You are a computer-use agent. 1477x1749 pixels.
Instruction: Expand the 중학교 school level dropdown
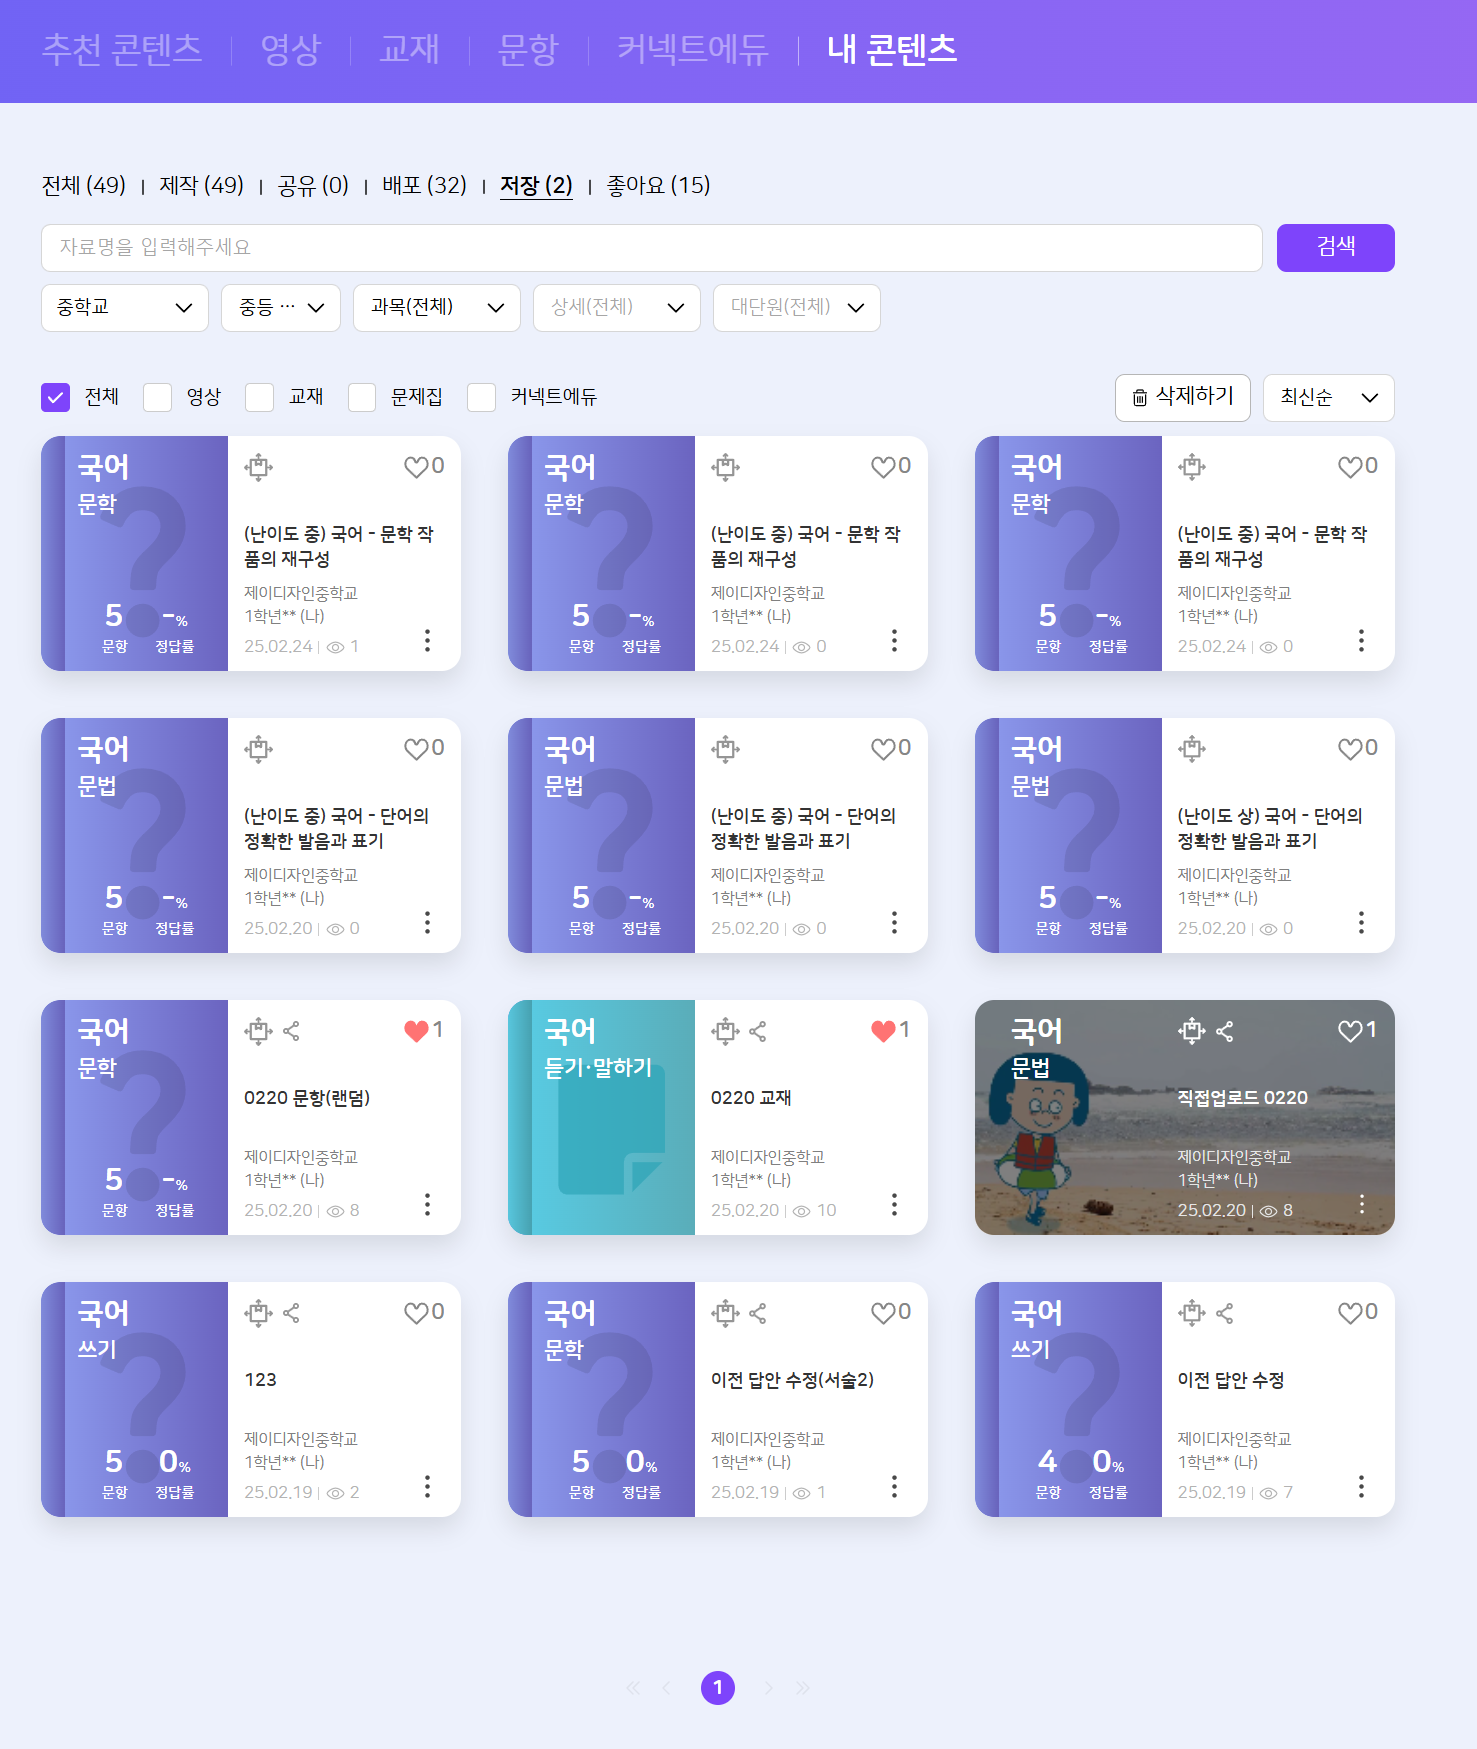click(x=125, y=308)
